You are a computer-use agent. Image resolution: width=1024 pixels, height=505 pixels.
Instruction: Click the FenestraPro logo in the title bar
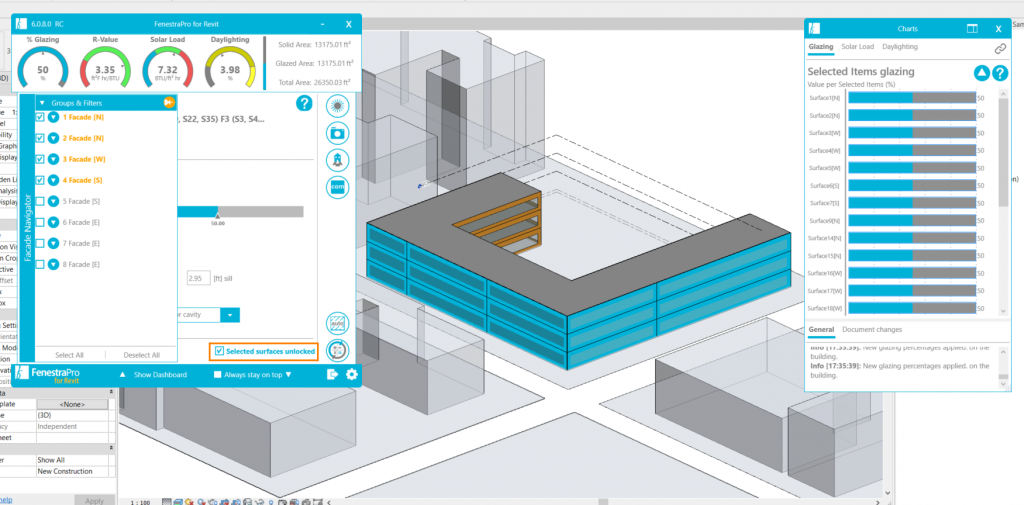[x=21, y=24]
